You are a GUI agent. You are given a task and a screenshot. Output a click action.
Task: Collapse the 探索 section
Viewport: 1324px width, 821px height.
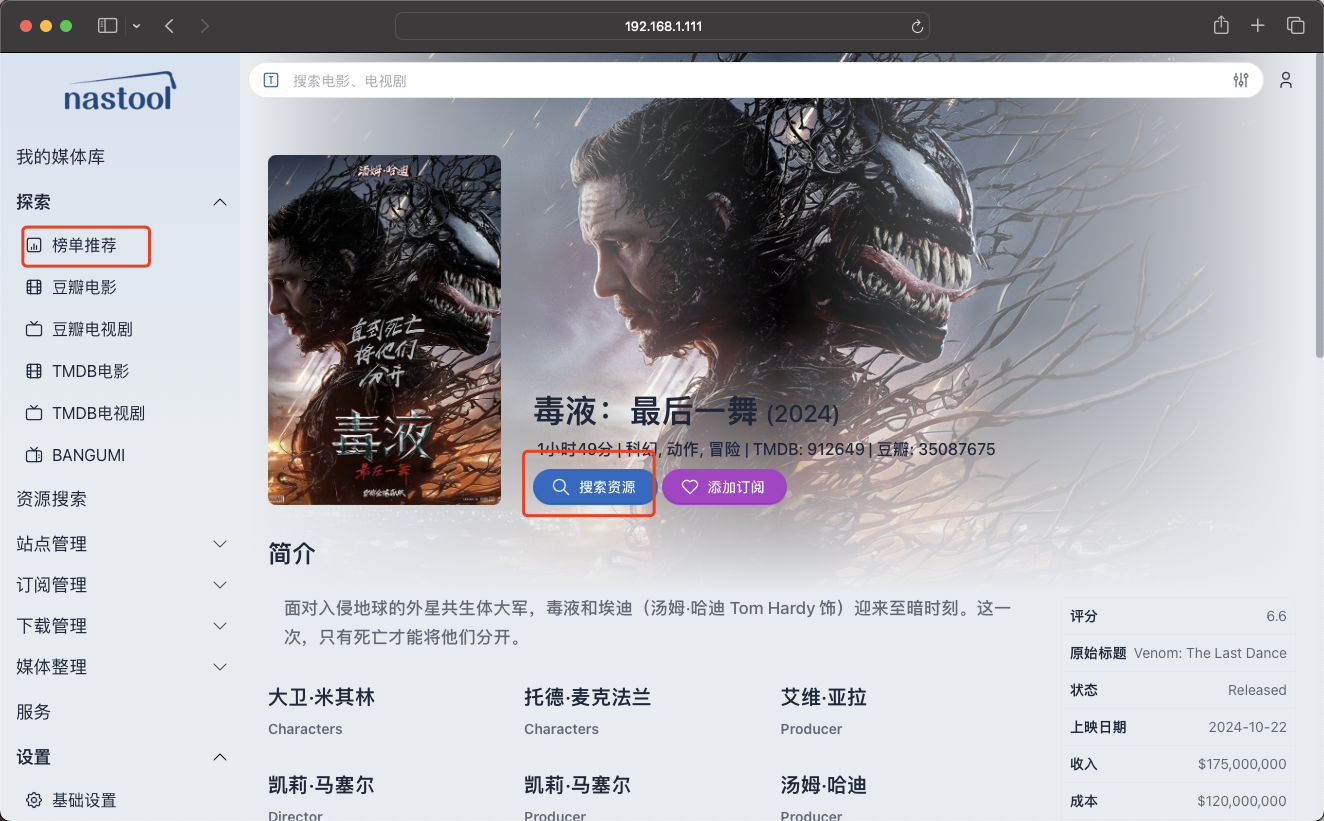coord(221,203)
